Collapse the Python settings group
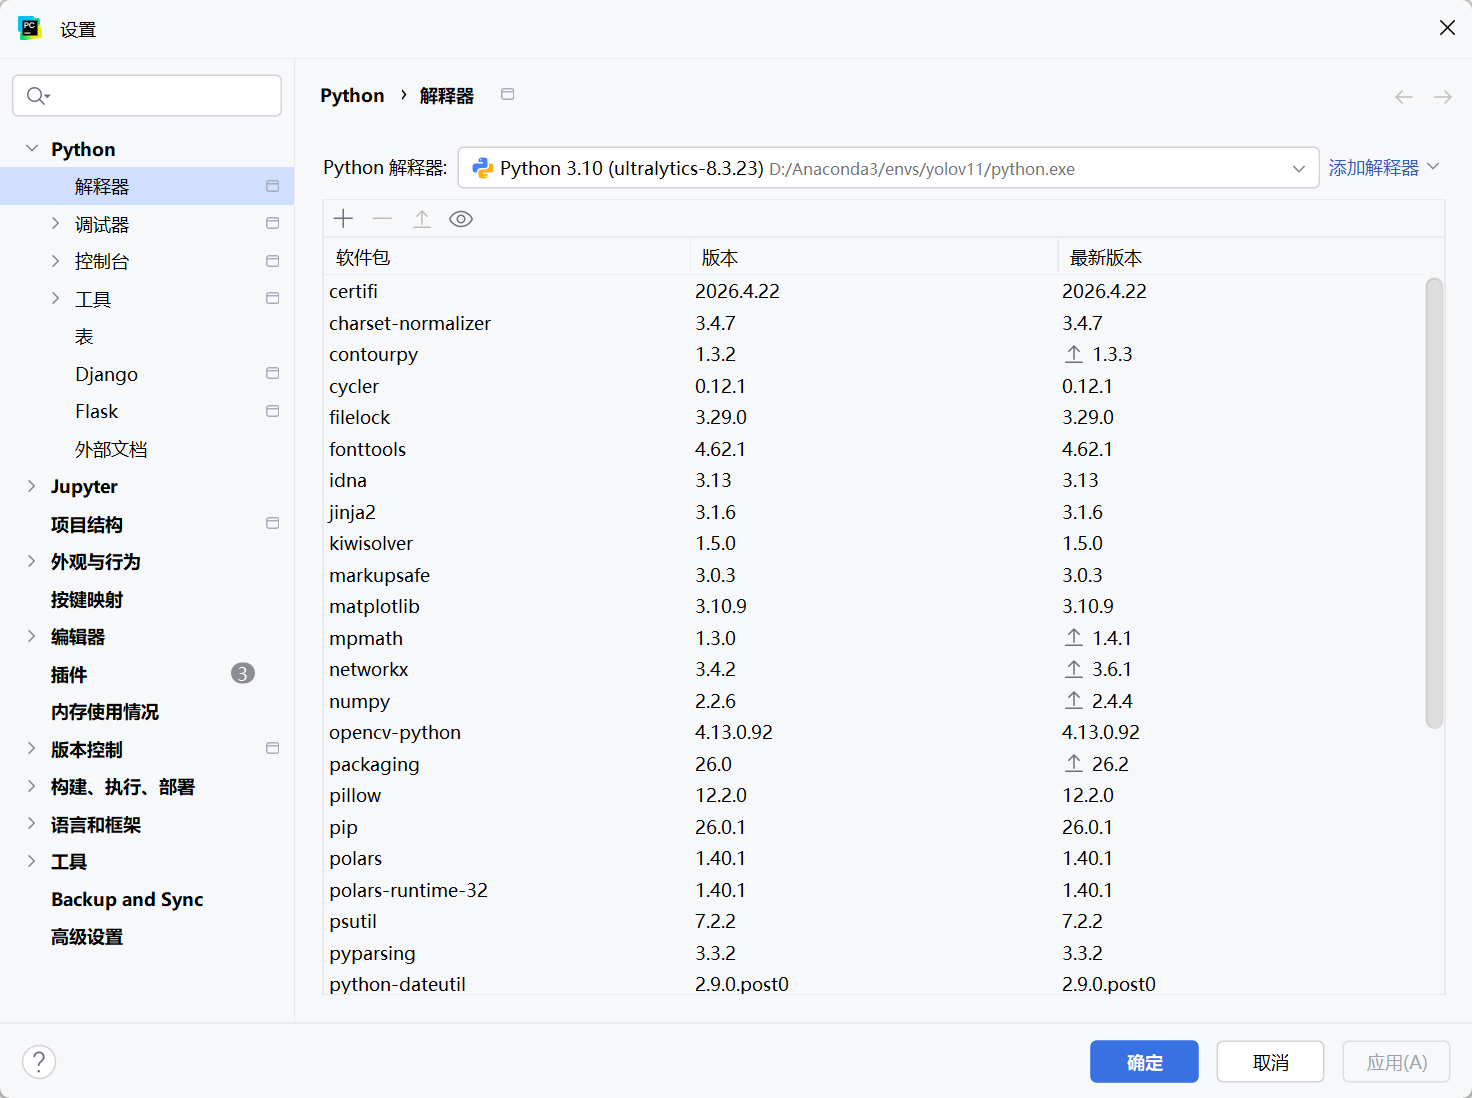The height and width of the screenshot is (1098, 1472). pos(32,149)
